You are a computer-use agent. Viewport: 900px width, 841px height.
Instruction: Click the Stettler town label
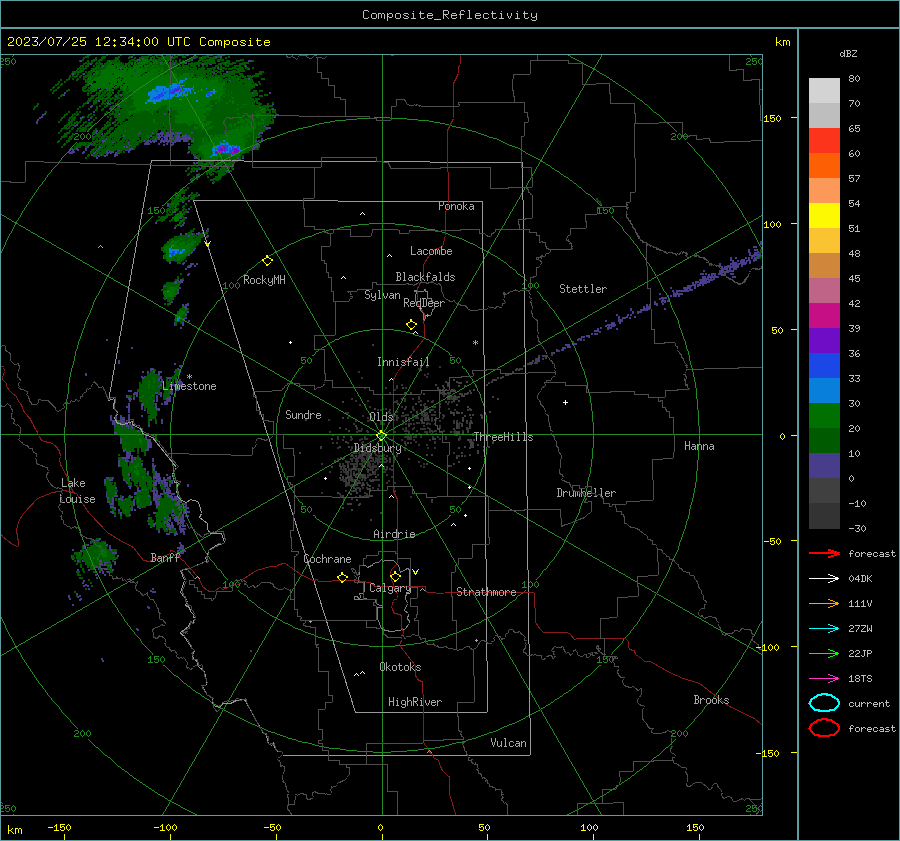583,289
